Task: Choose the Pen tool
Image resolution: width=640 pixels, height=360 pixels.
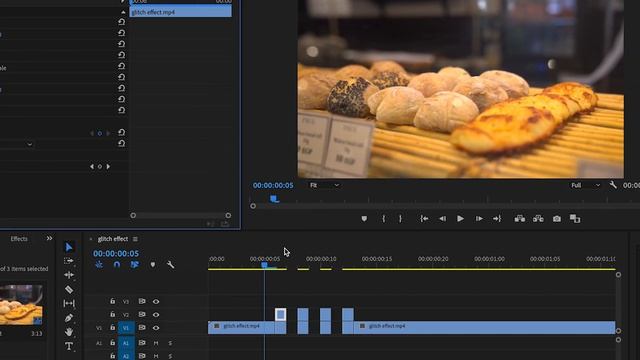Action: click(69, 318)
